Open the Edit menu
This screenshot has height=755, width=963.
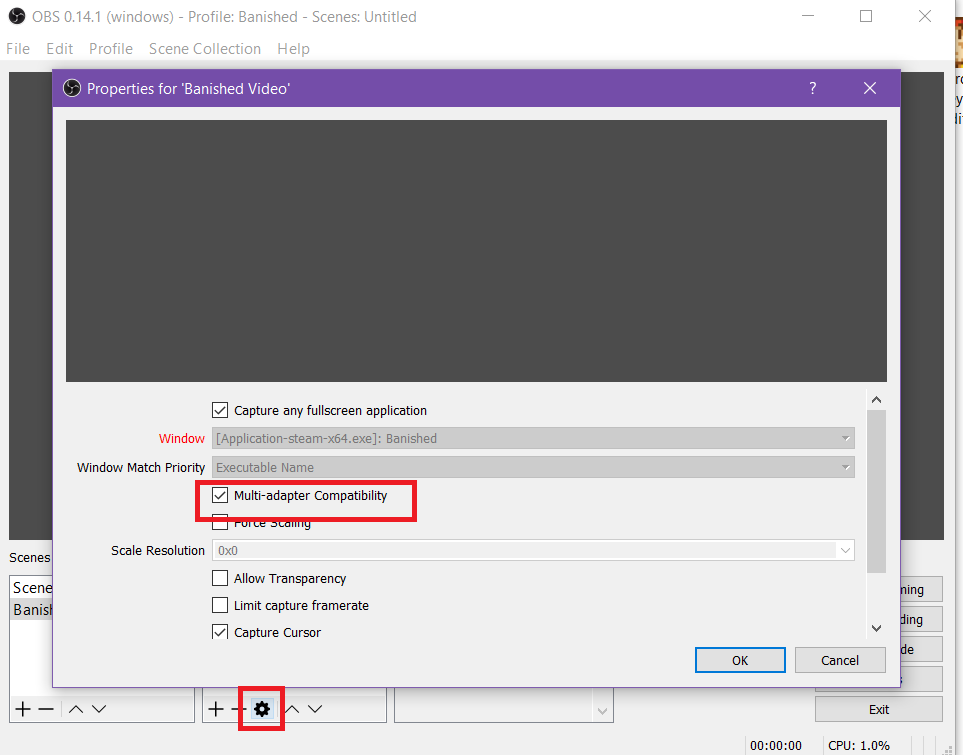click(60, 49)
